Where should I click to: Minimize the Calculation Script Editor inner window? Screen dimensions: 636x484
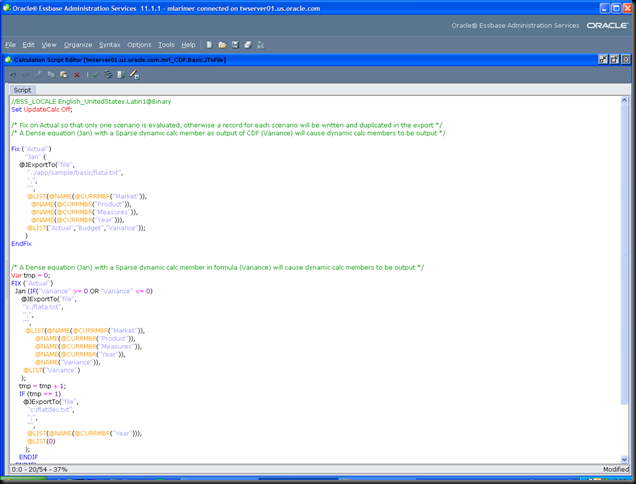603,60
